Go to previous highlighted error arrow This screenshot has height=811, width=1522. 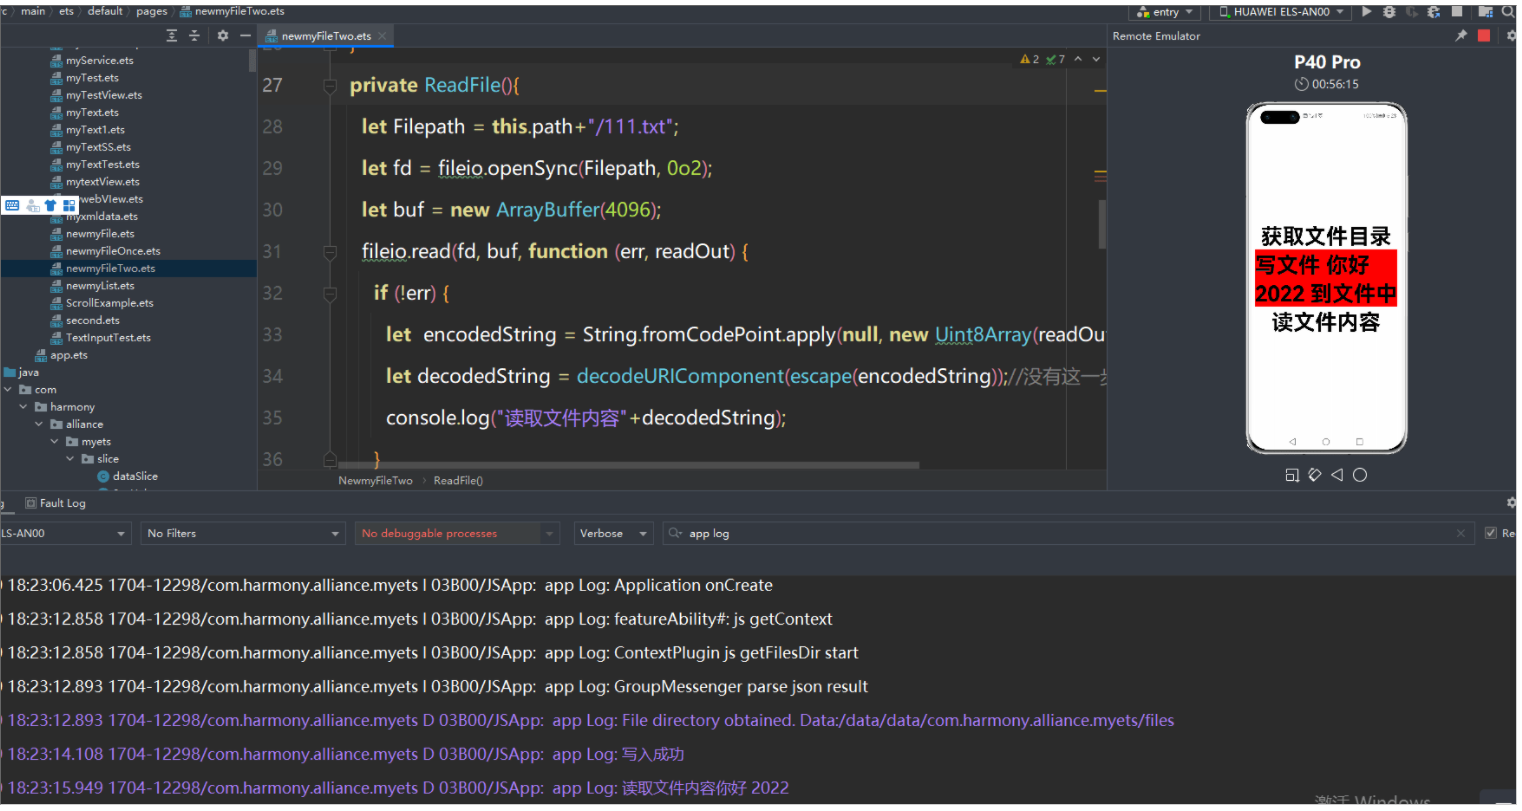pyautogui.click(x=1078, y=60)
